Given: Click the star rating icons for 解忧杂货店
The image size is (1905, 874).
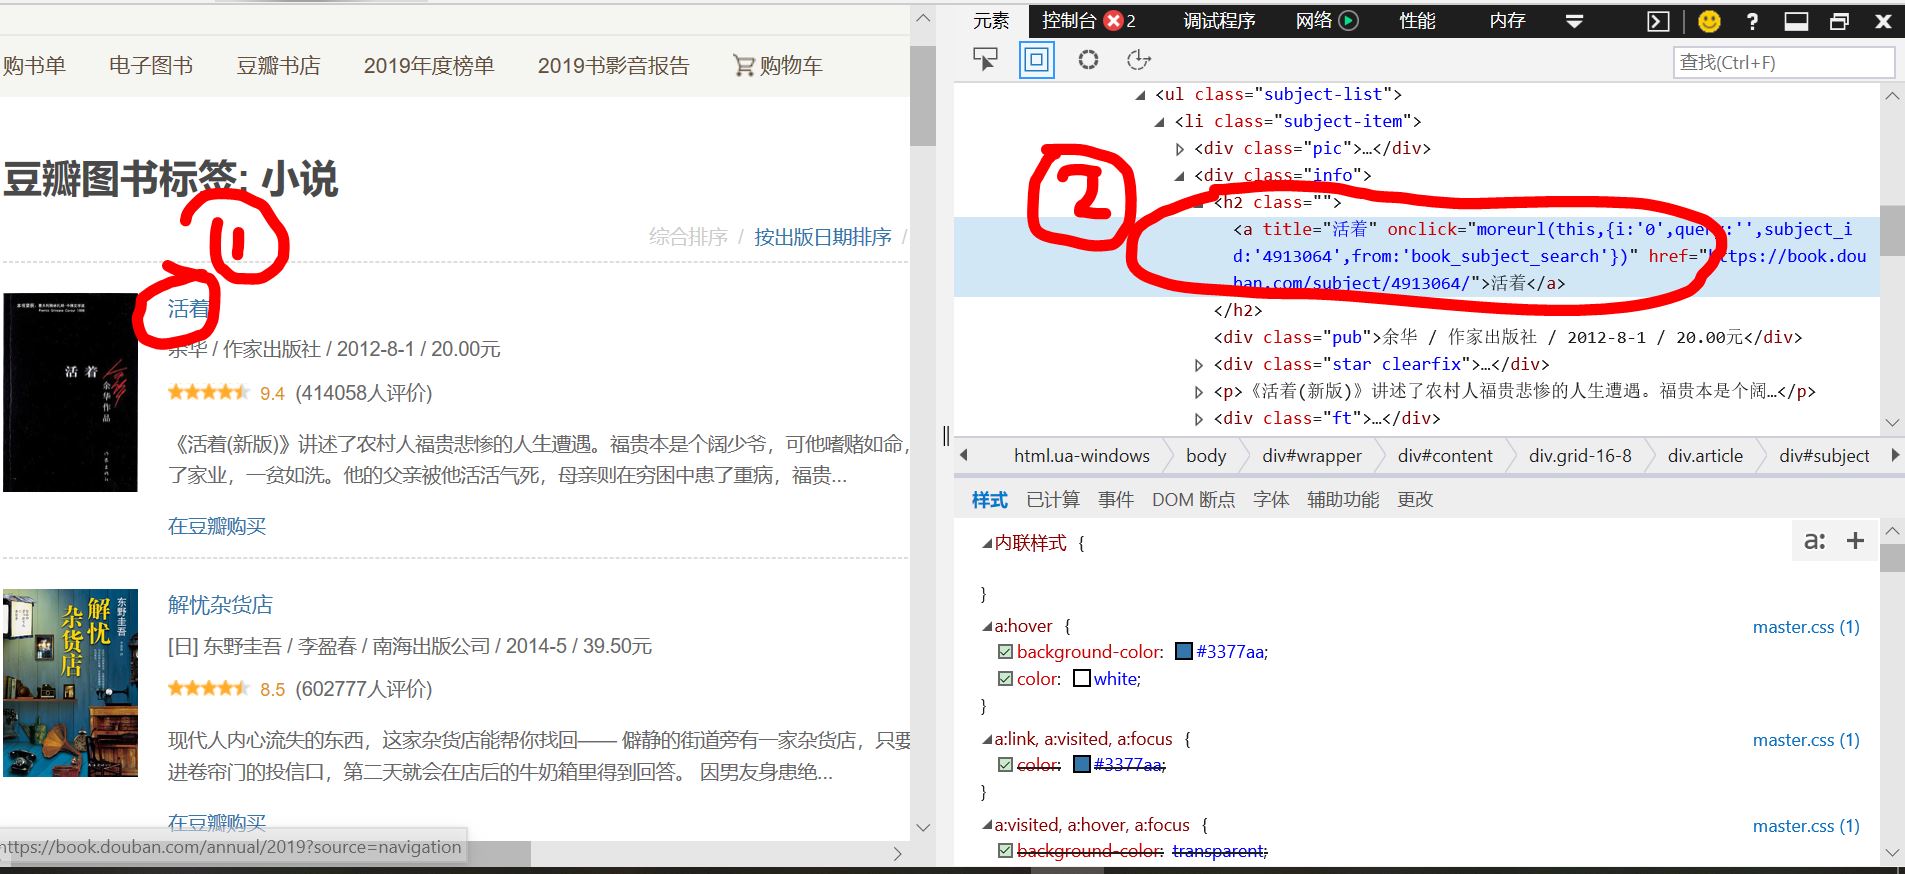Looking at the screenshot, I should [209, 688].
